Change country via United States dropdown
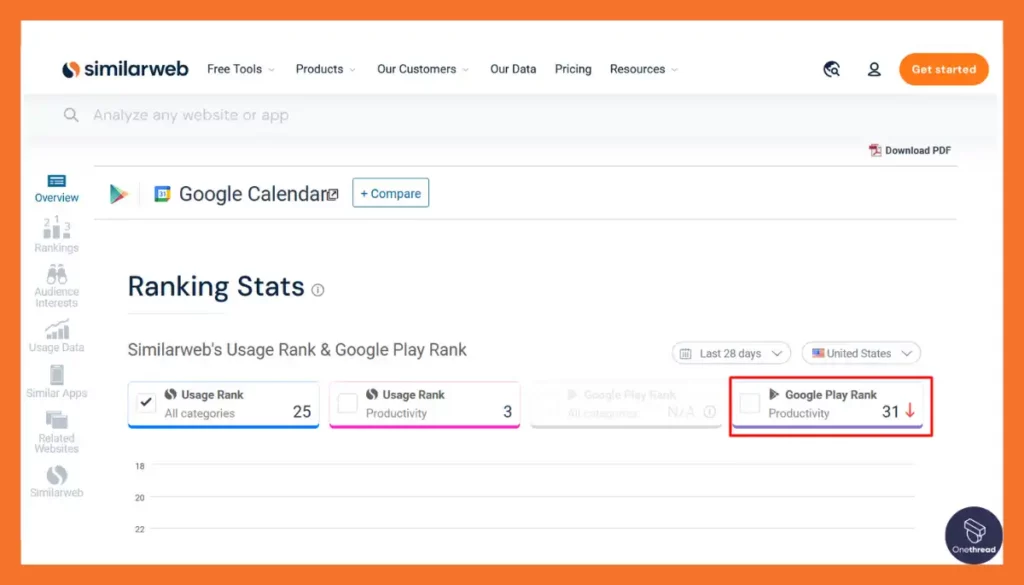This screenshot has height=585, width=1024. point(861,353)
